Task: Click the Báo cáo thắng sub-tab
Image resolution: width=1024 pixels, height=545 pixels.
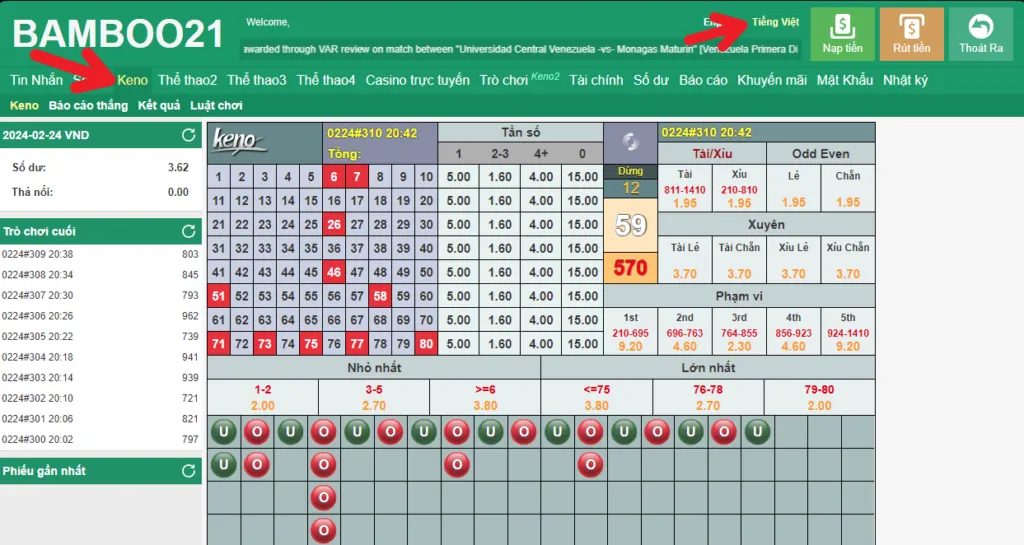Action: click(88, 105)
